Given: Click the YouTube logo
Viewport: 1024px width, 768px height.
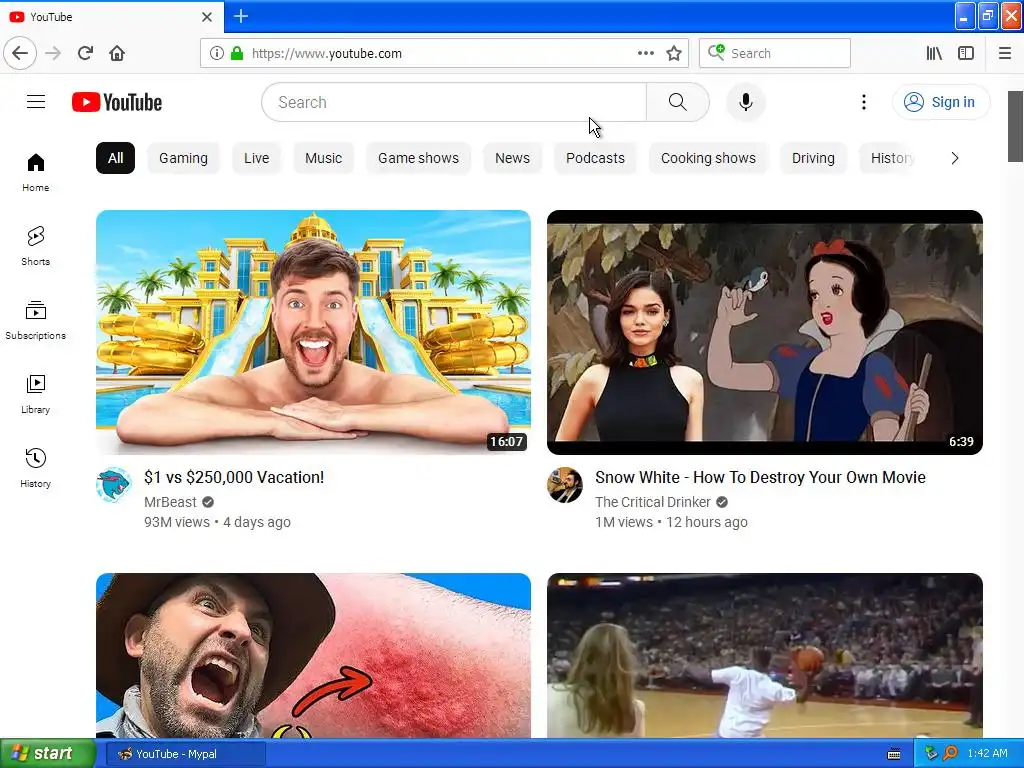Looking at the screenshot, I should click(117, 103).
